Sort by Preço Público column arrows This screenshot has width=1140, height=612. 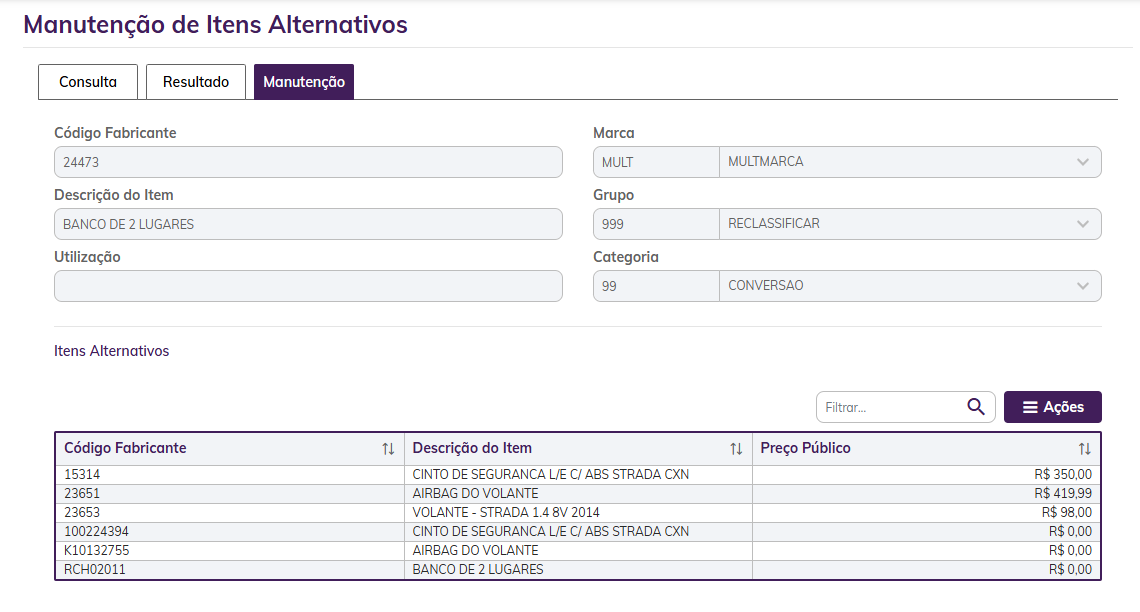1084,449
